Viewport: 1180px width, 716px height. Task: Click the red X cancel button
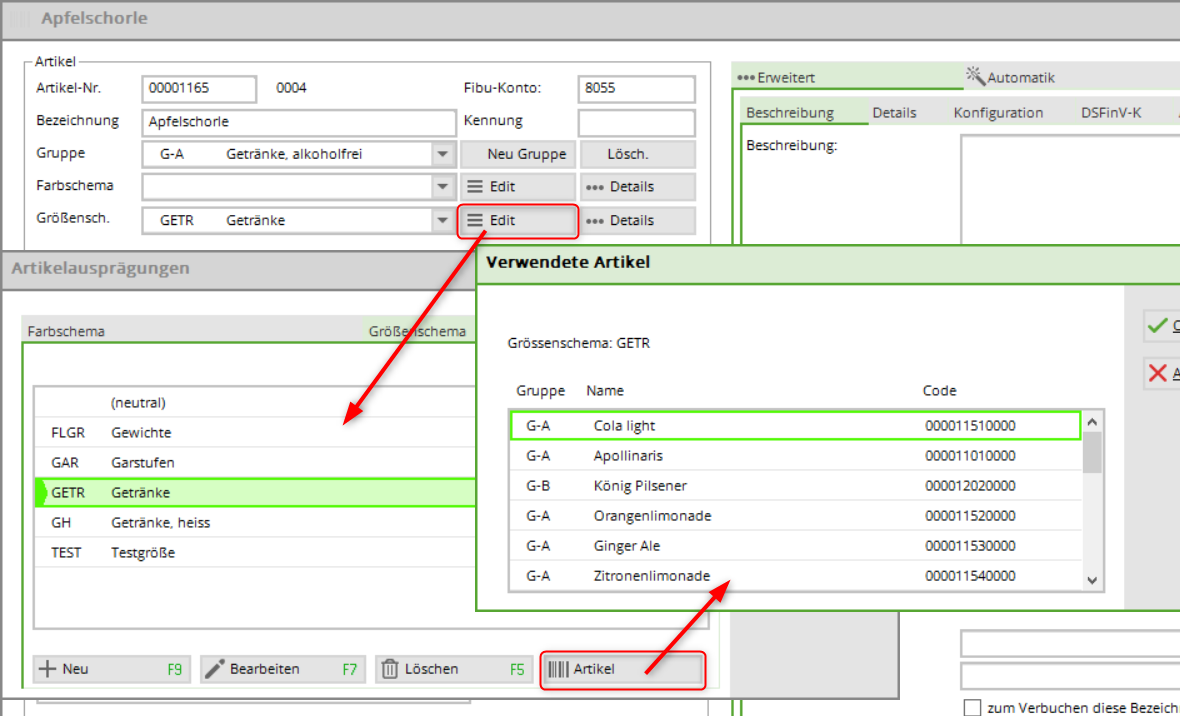1160,373
